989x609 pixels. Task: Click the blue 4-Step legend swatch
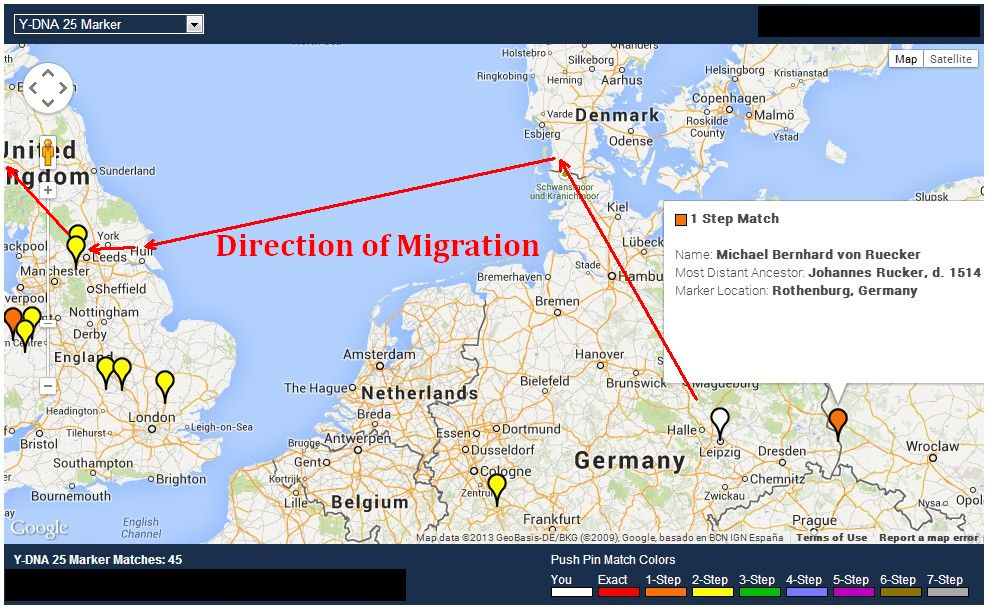click(x=807, y=592)
